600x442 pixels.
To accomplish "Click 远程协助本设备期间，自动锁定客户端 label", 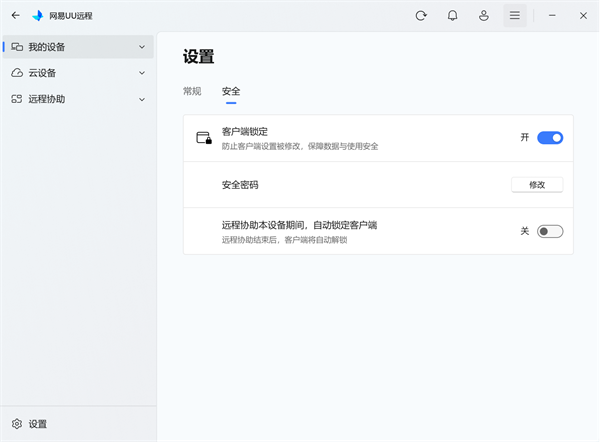I will (299, 225).
